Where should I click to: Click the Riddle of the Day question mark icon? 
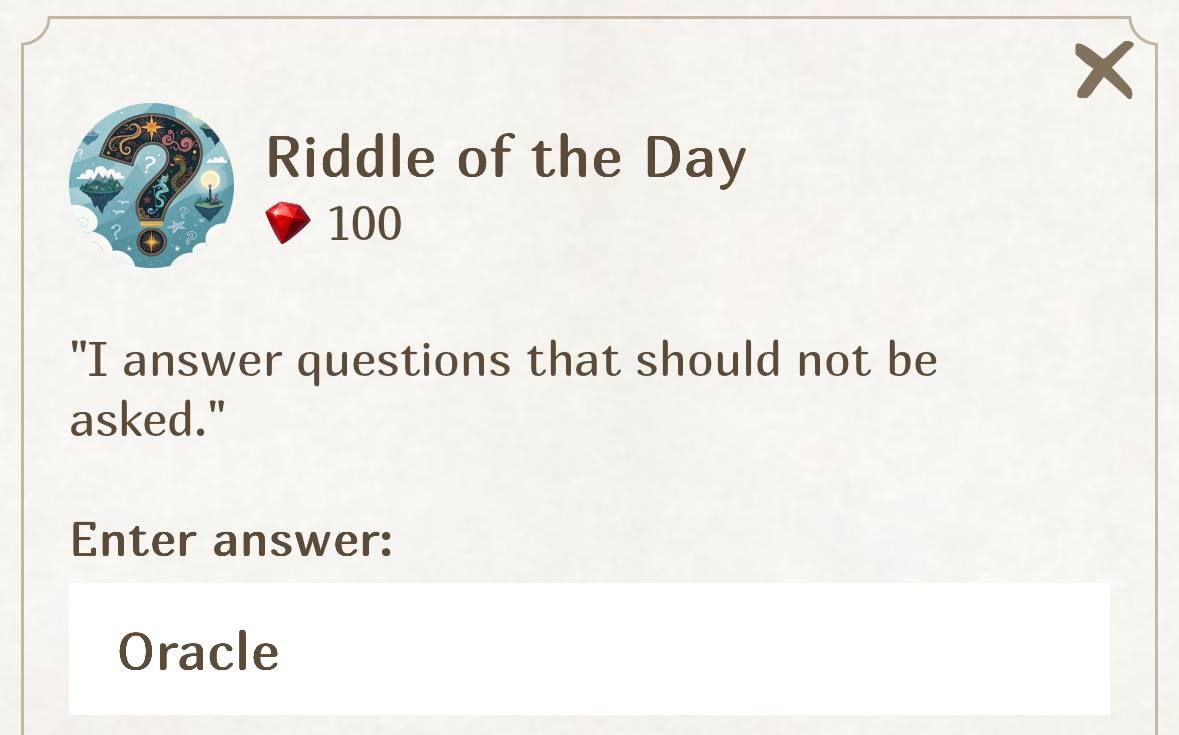(150, 186)
